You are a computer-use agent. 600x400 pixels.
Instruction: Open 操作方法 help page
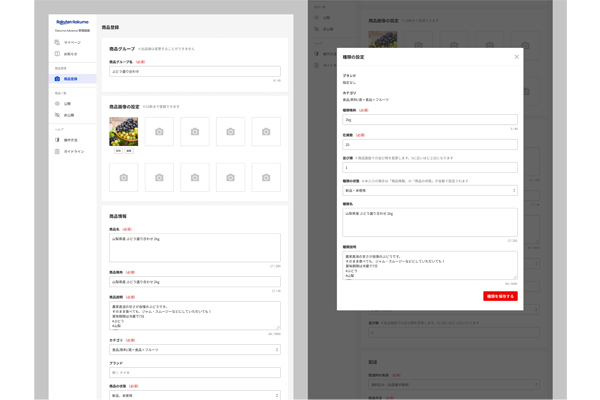click(x=71, y=140)
